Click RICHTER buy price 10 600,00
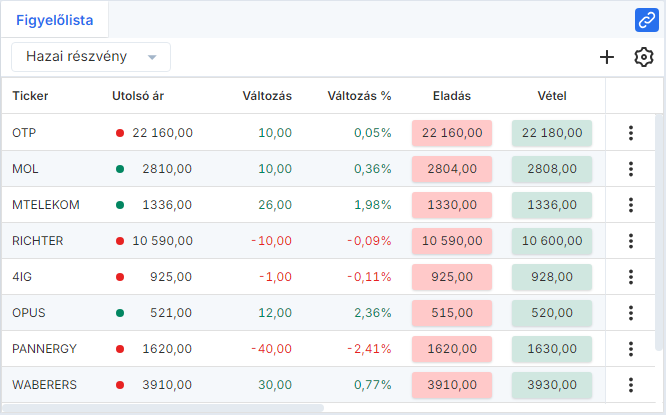 pos(552,241)
